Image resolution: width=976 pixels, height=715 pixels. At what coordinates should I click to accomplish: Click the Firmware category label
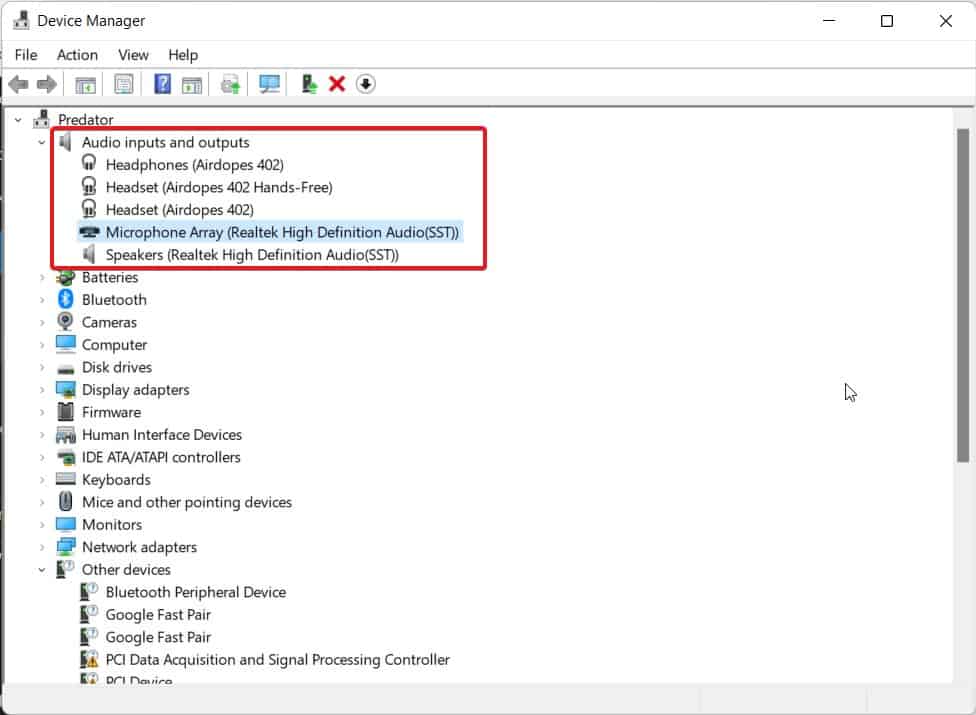pyautogui.click(x=111, y=412)
